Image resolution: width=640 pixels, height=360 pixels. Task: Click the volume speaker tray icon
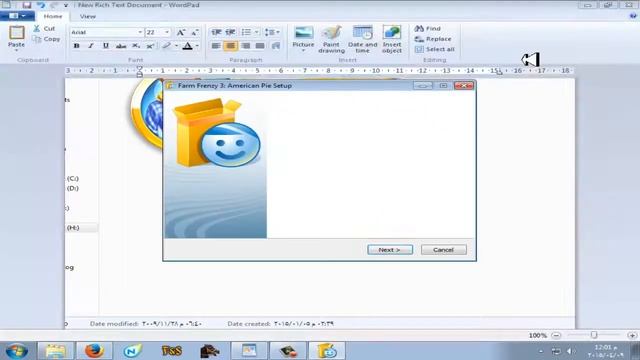click(x=570, y=351)
